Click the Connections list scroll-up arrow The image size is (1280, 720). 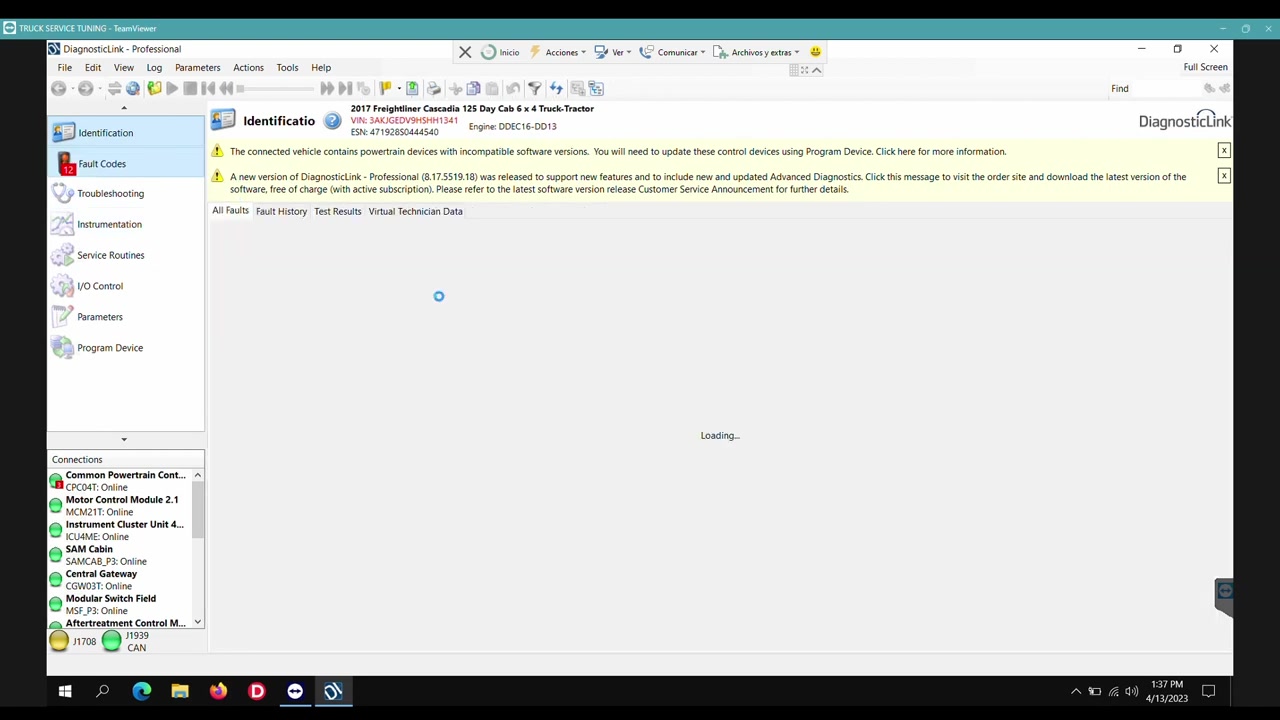pos(197,475)
